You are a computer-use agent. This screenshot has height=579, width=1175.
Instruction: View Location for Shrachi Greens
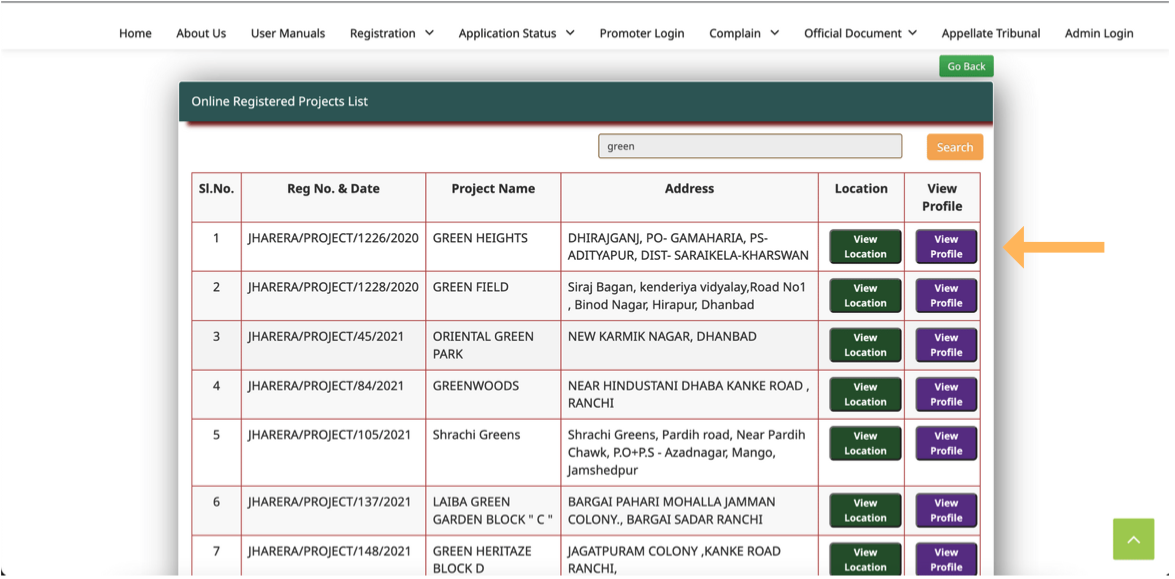(x=865, y=443)
